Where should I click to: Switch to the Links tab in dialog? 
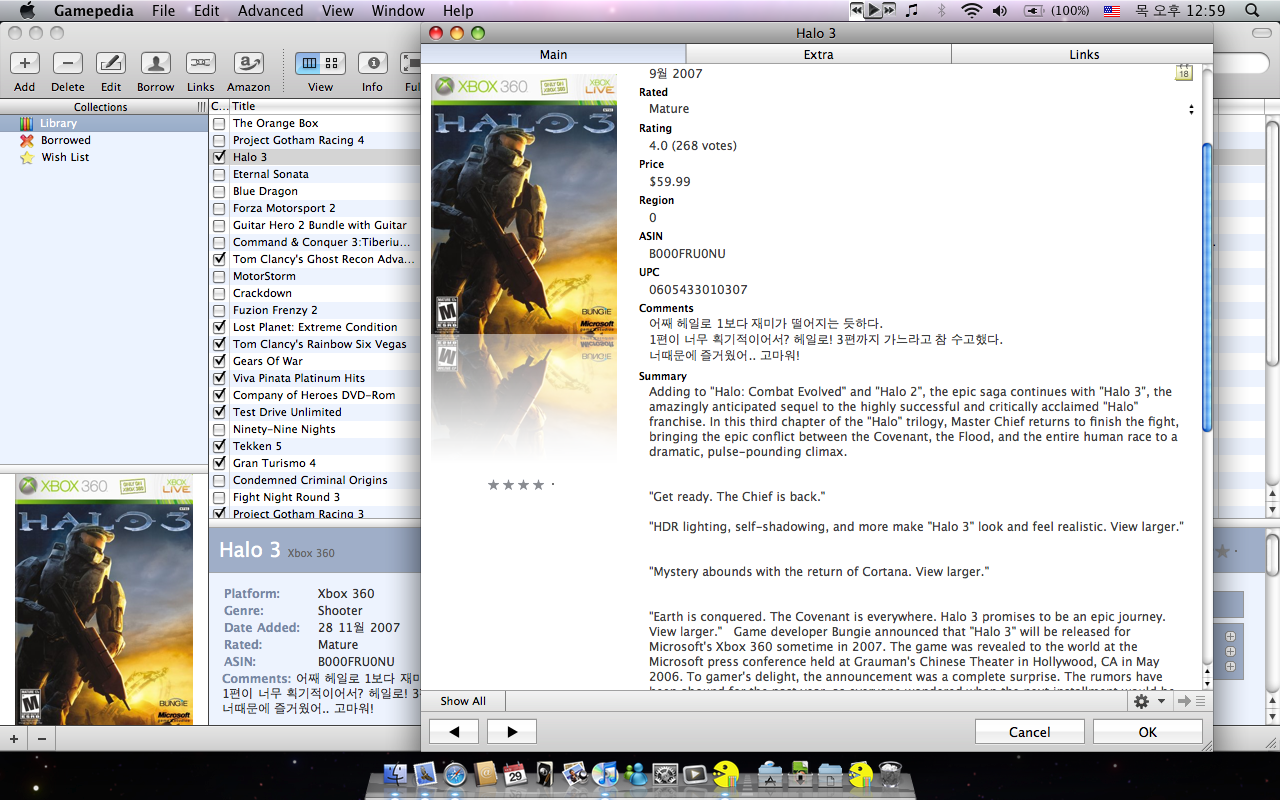(x=1083, y=54)
